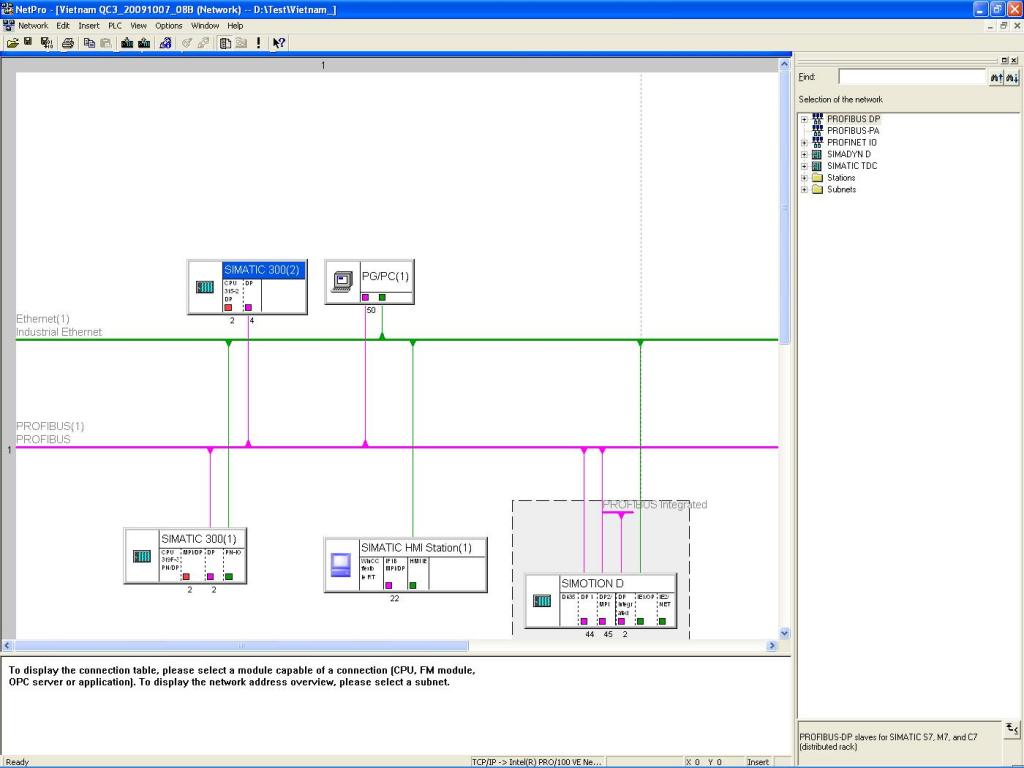The image size is (1024, 768).
Task: Click the magenta DP interface square on SIMATIC 300(1)
Action: [210, 577]
